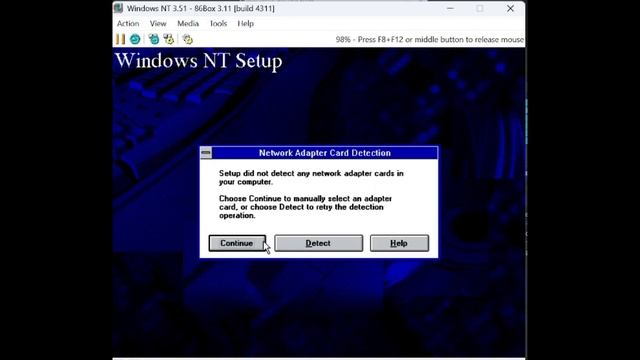The image size is (640, 360).
Task: Click the 'release mouse' status message
Action: [429, 40]
